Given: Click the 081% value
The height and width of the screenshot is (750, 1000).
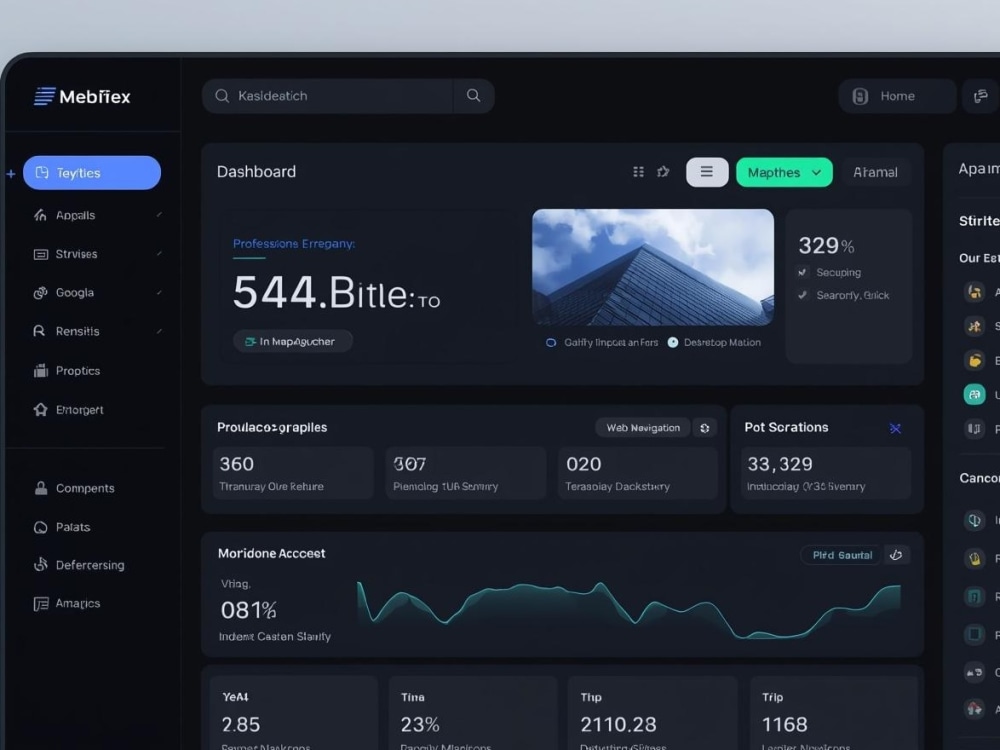Looking at the screenshot, I should tap(248, 610).
